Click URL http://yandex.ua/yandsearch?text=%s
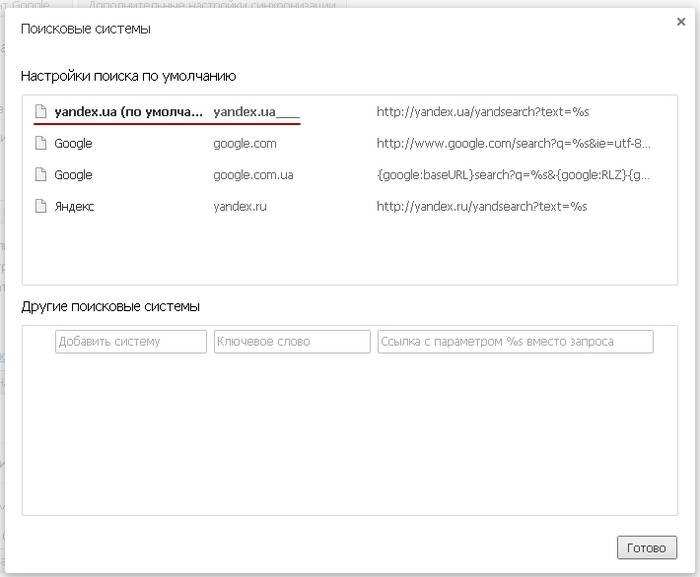The width and height of the screenshot is (700, 577). pyautogui.click(x=483, y=112)
